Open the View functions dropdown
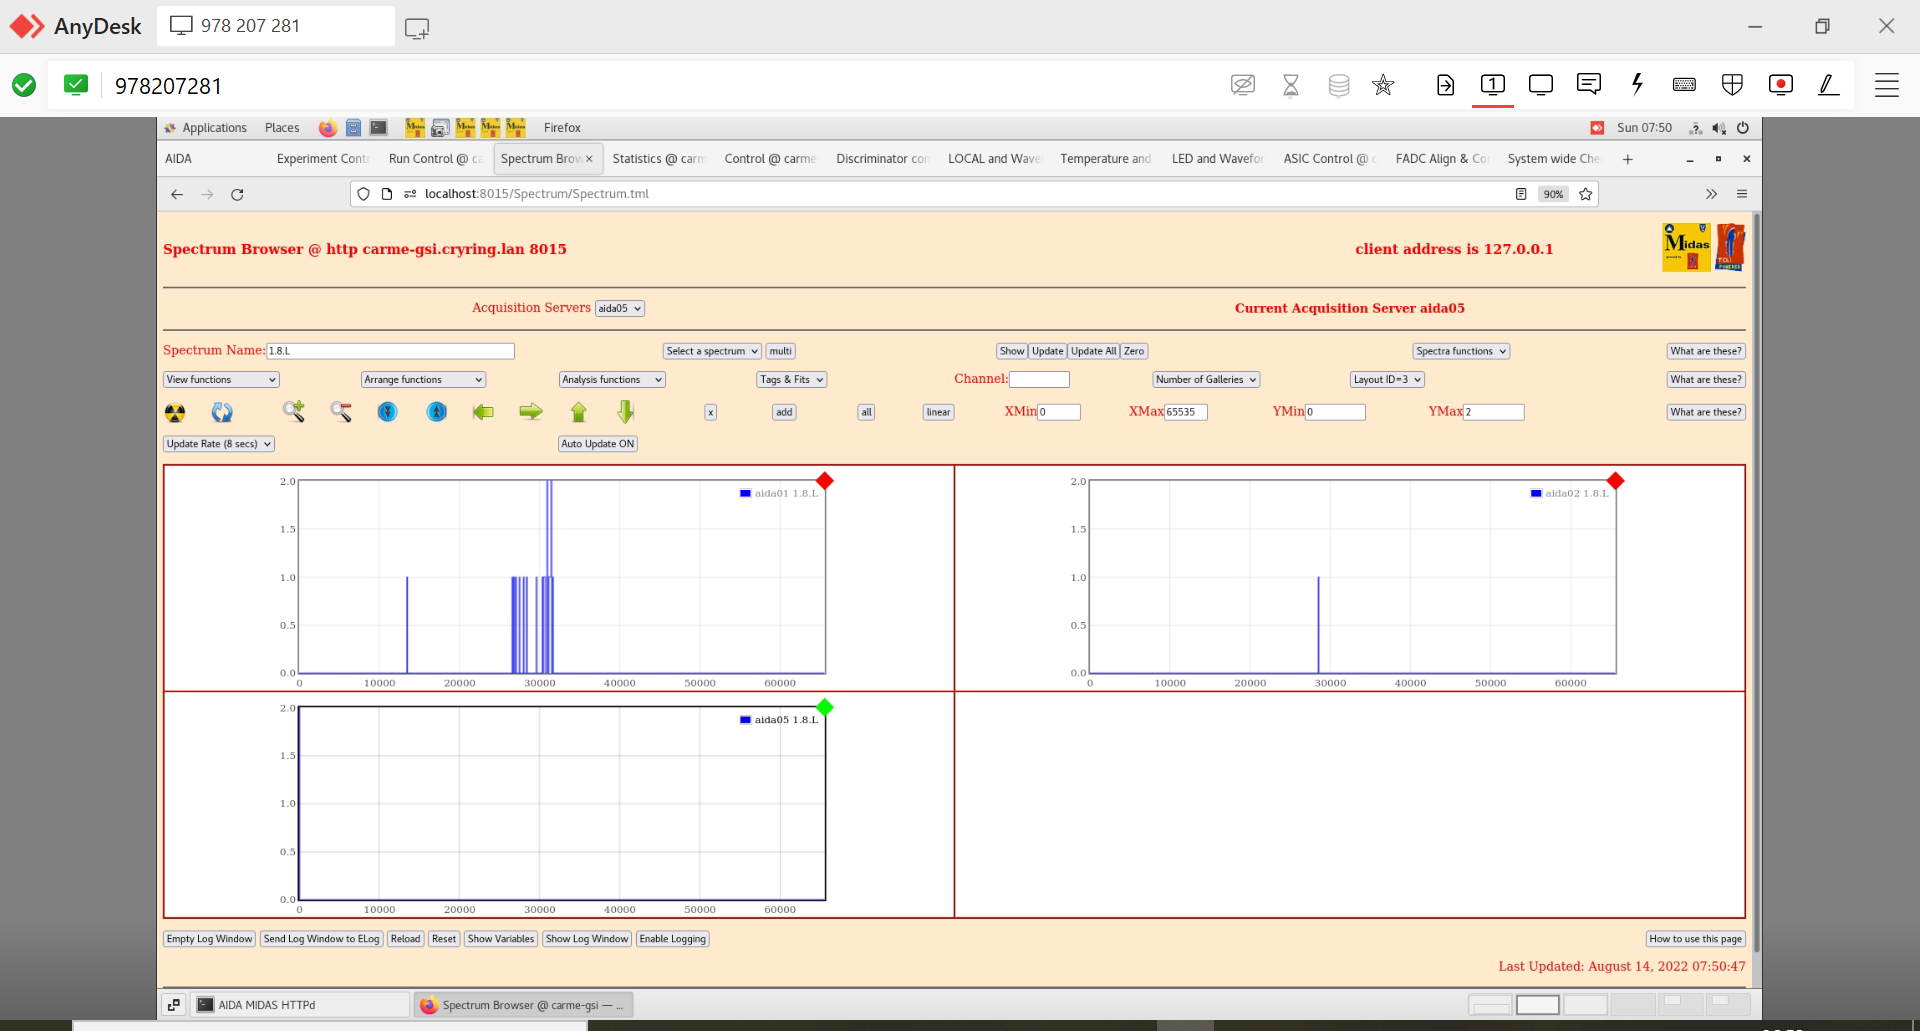Image resolution: width=1920 pixels, height=1031 pixels. pyautogui.click(x=221, y=380)
